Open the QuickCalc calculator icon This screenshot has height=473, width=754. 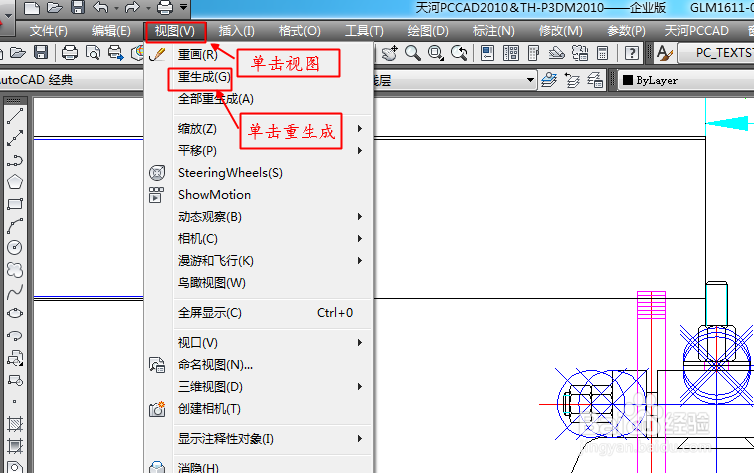603,53
